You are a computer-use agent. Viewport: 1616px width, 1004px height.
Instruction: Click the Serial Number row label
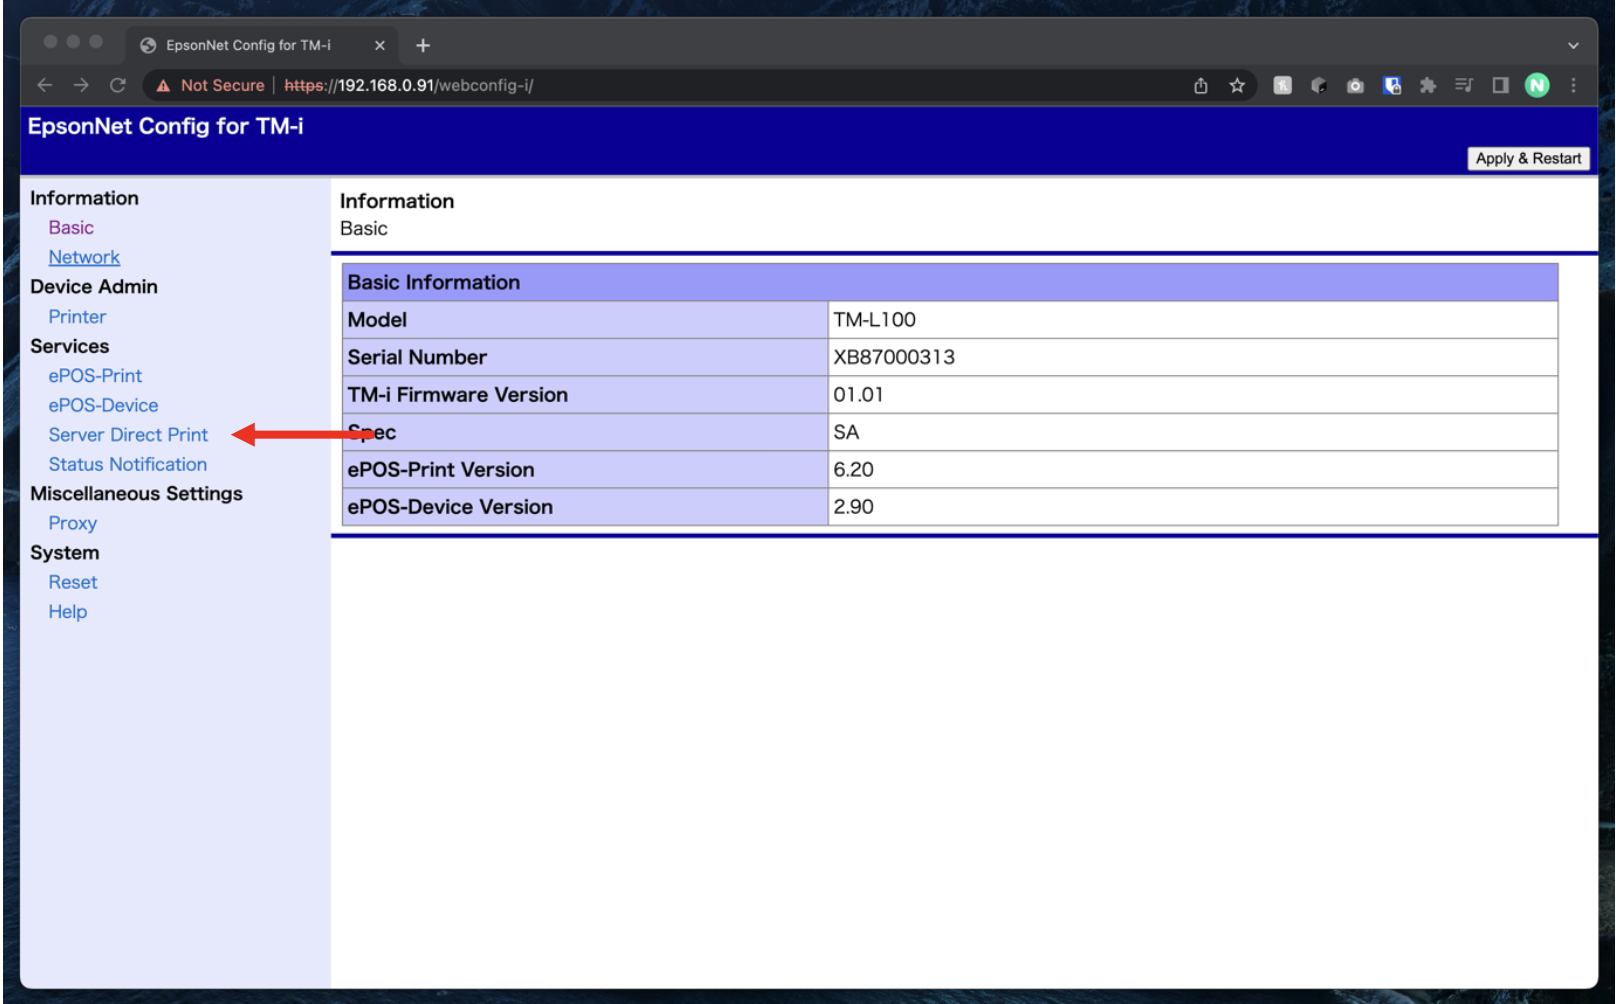(417, 357)
